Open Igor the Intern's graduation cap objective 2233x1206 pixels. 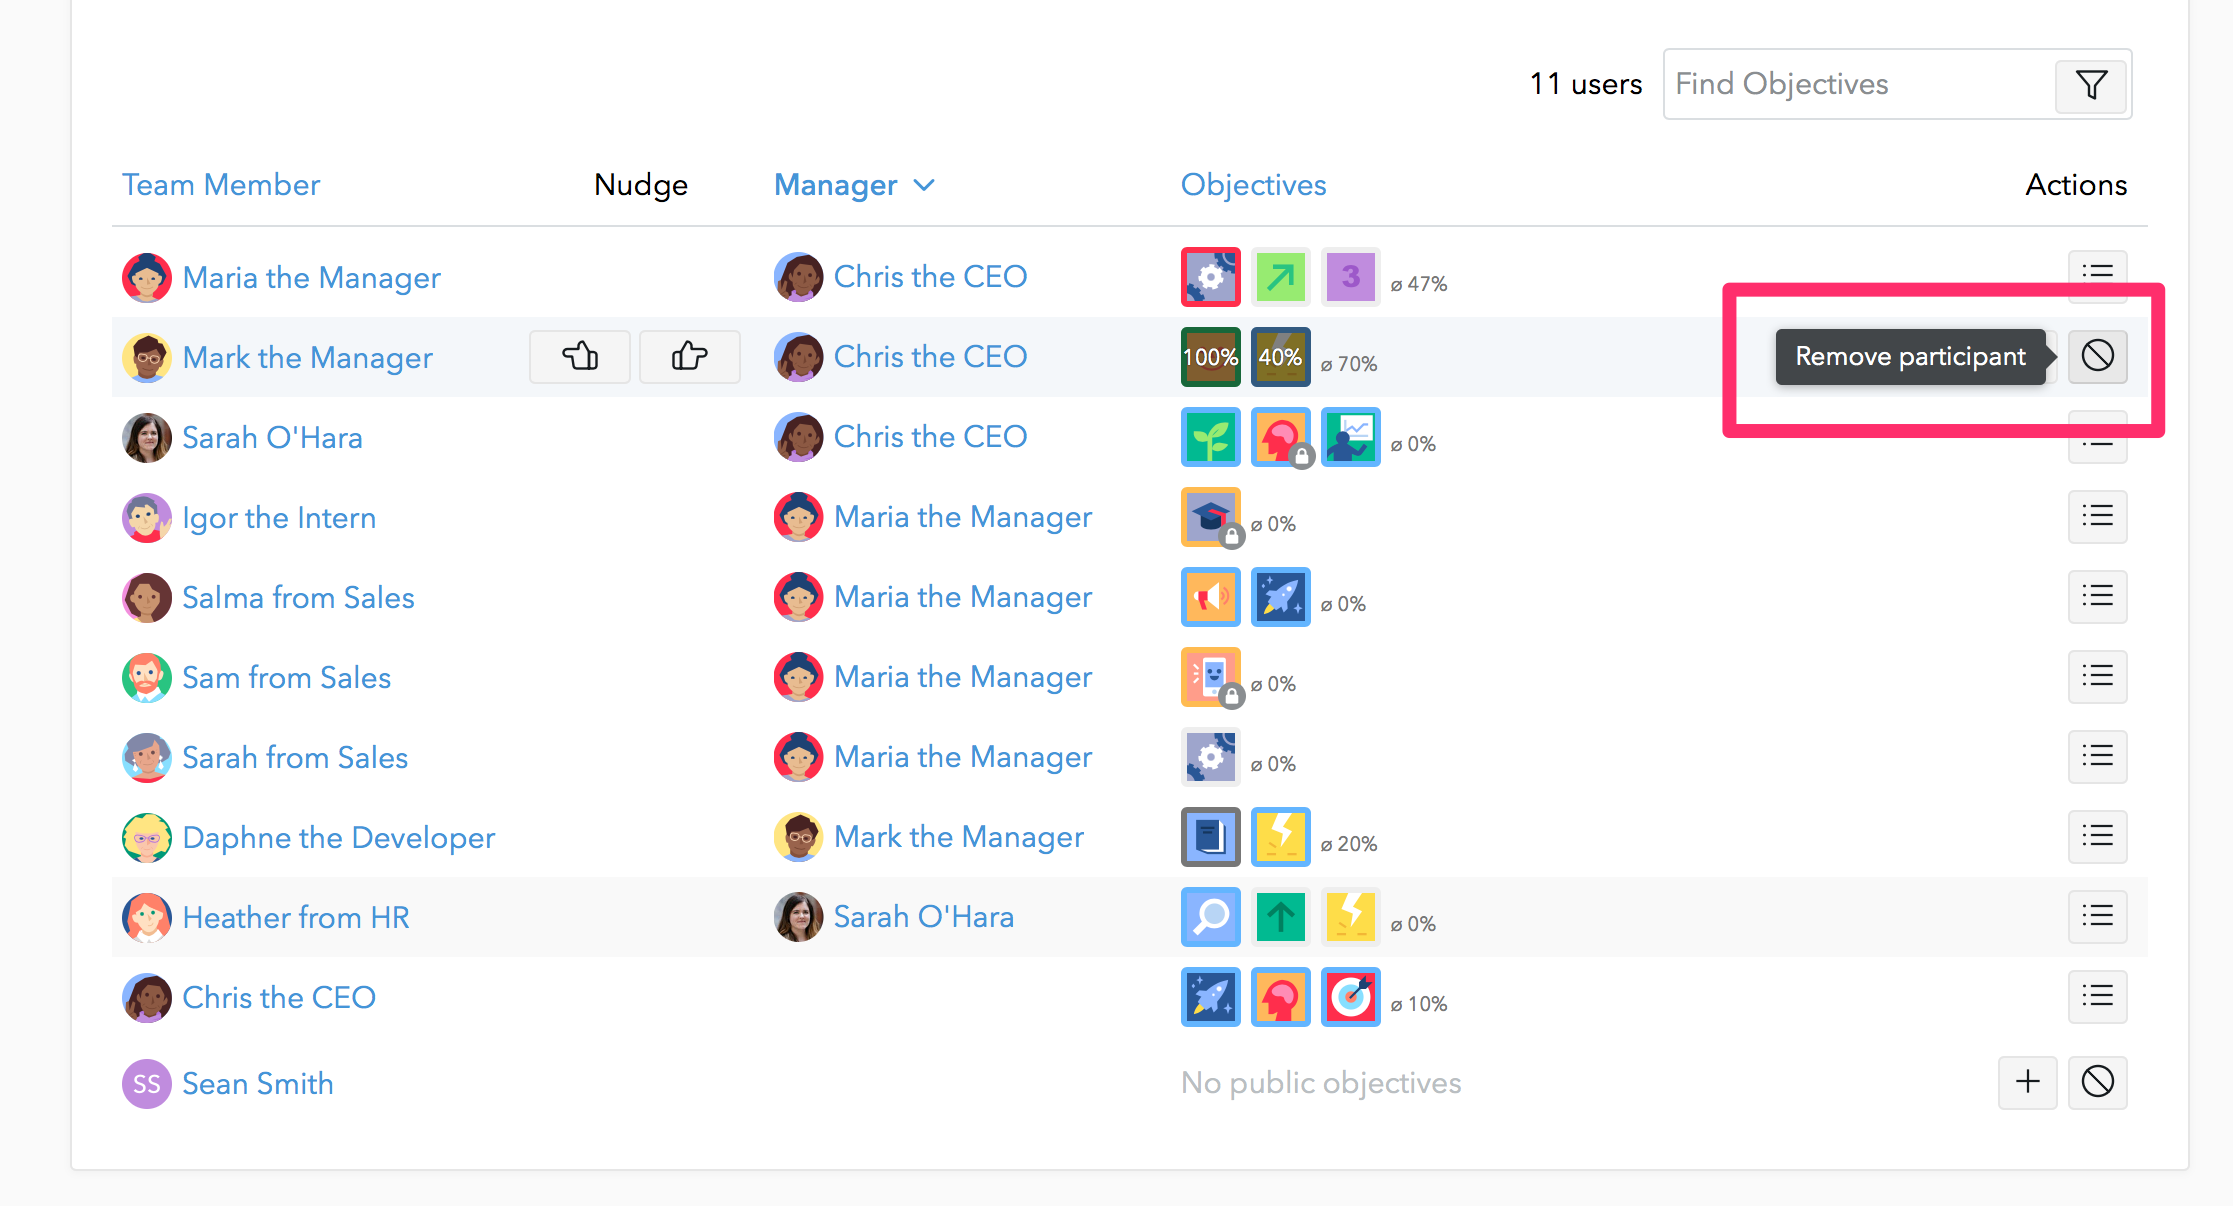pos(1210,516)
